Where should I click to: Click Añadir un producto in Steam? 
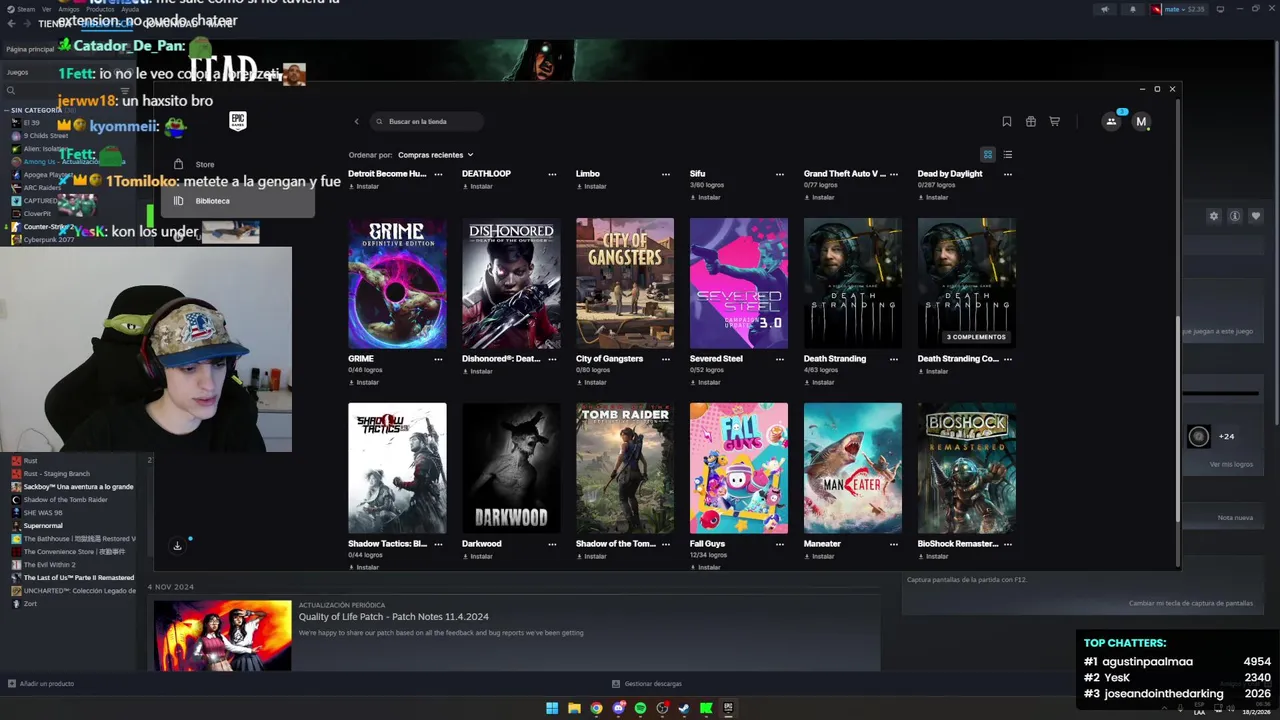(41, 684)
